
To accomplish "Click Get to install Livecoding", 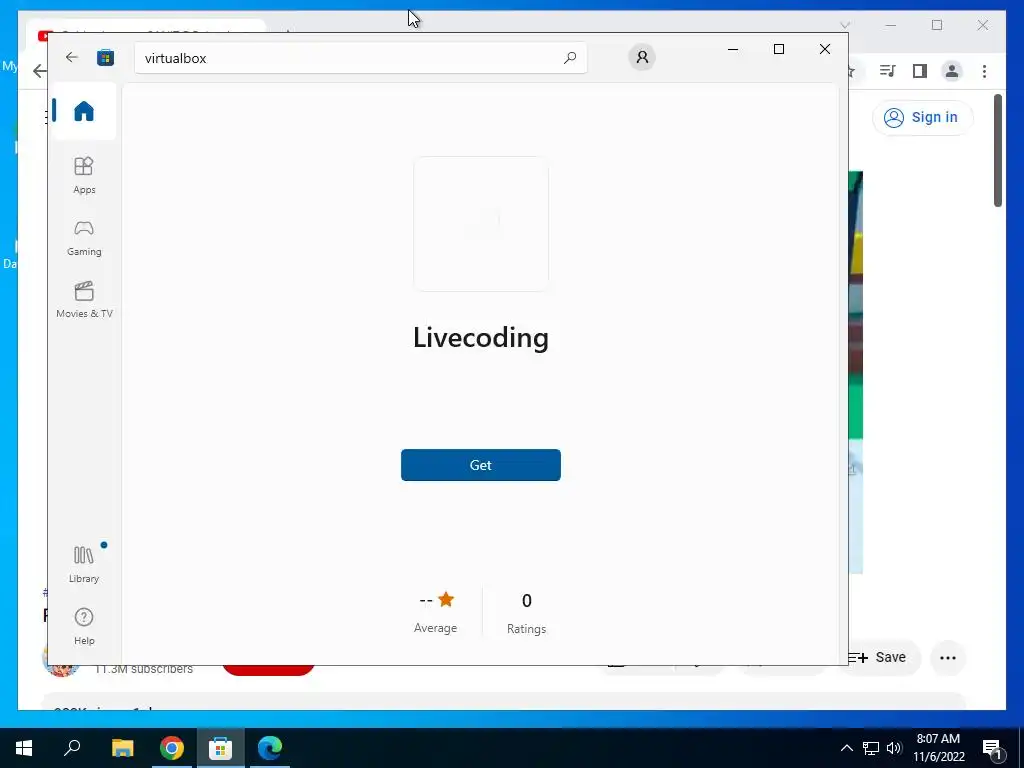I will (481, 465).
